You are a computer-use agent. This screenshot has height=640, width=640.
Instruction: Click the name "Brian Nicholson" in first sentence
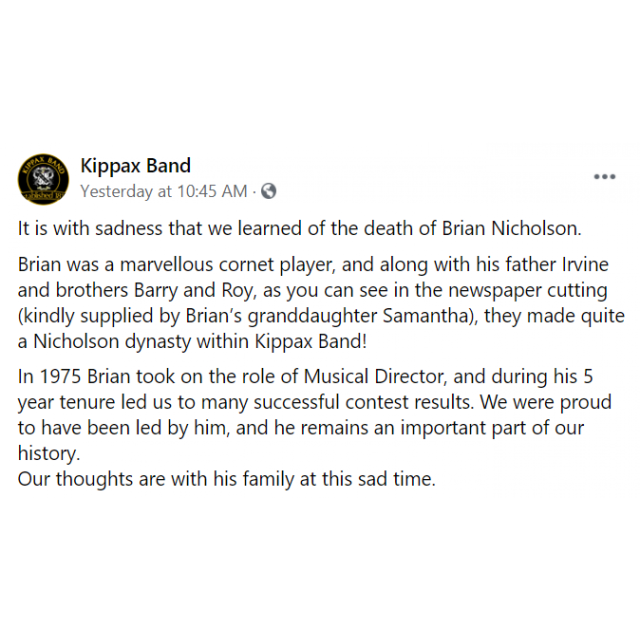point(510,228)
